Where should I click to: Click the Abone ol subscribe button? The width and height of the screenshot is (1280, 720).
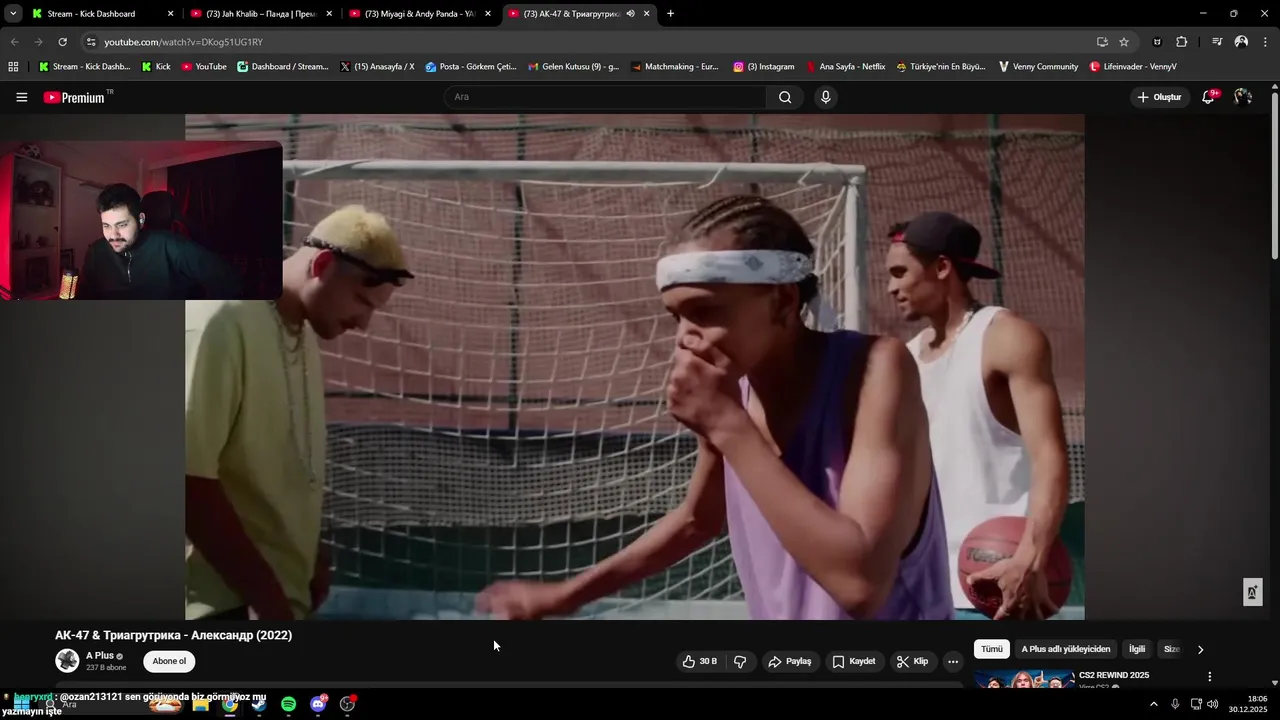169,661
